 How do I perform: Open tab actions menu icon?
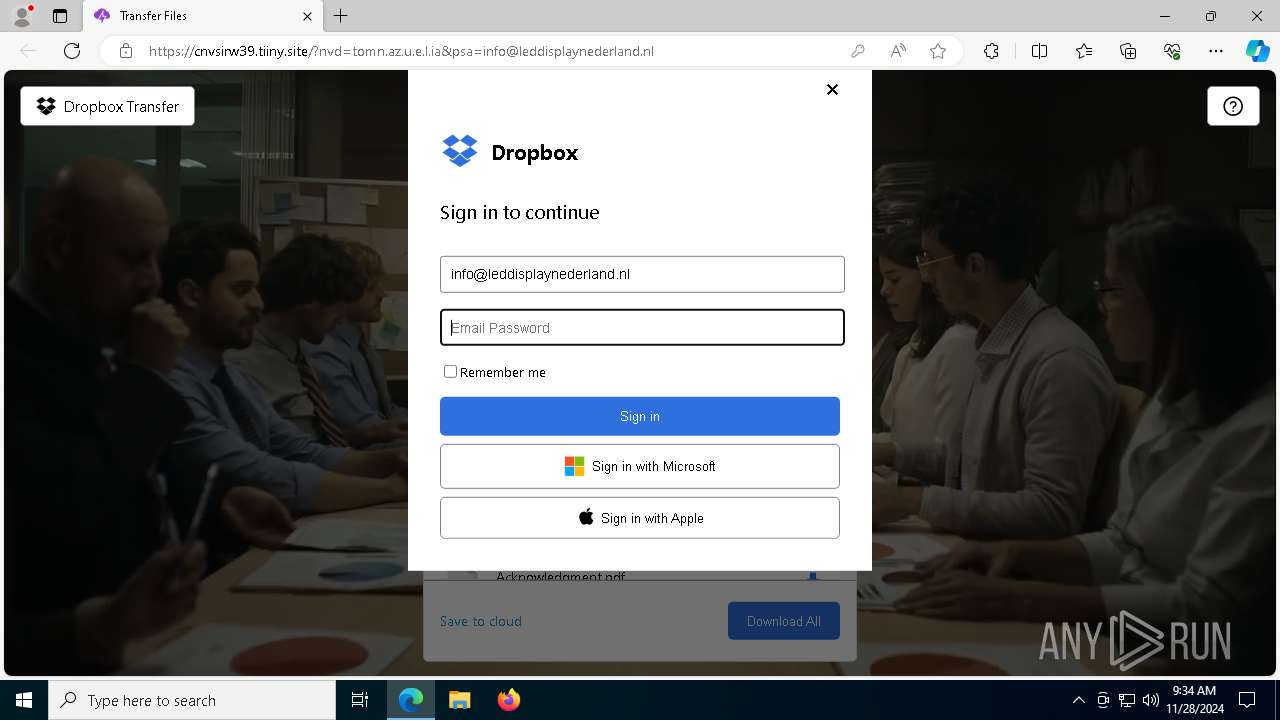click(x=60, y=16)
